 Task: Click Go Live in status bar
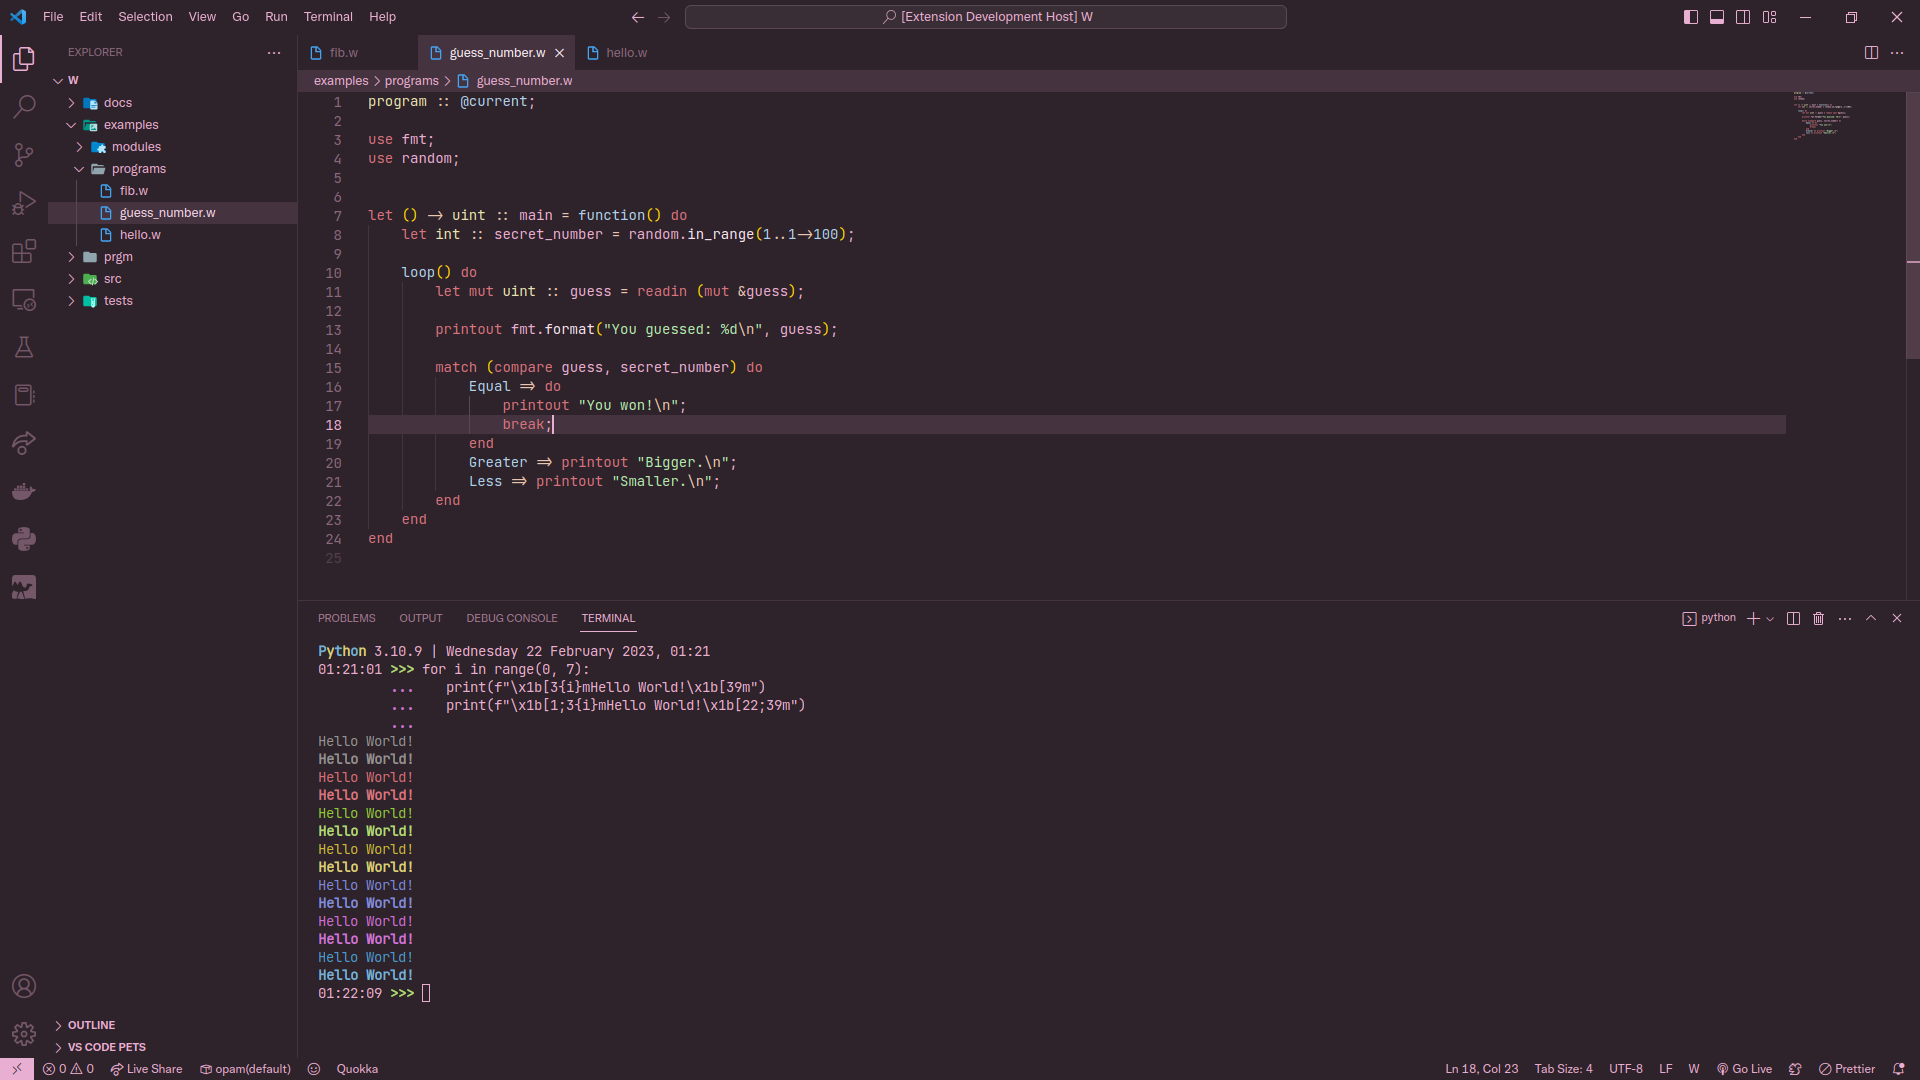tap(1744, 1069)
